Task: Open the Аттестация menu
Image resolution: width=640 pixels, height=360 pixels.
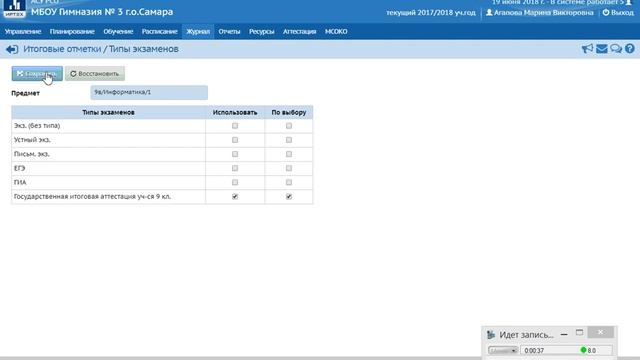Action: [x=300, y=31]
